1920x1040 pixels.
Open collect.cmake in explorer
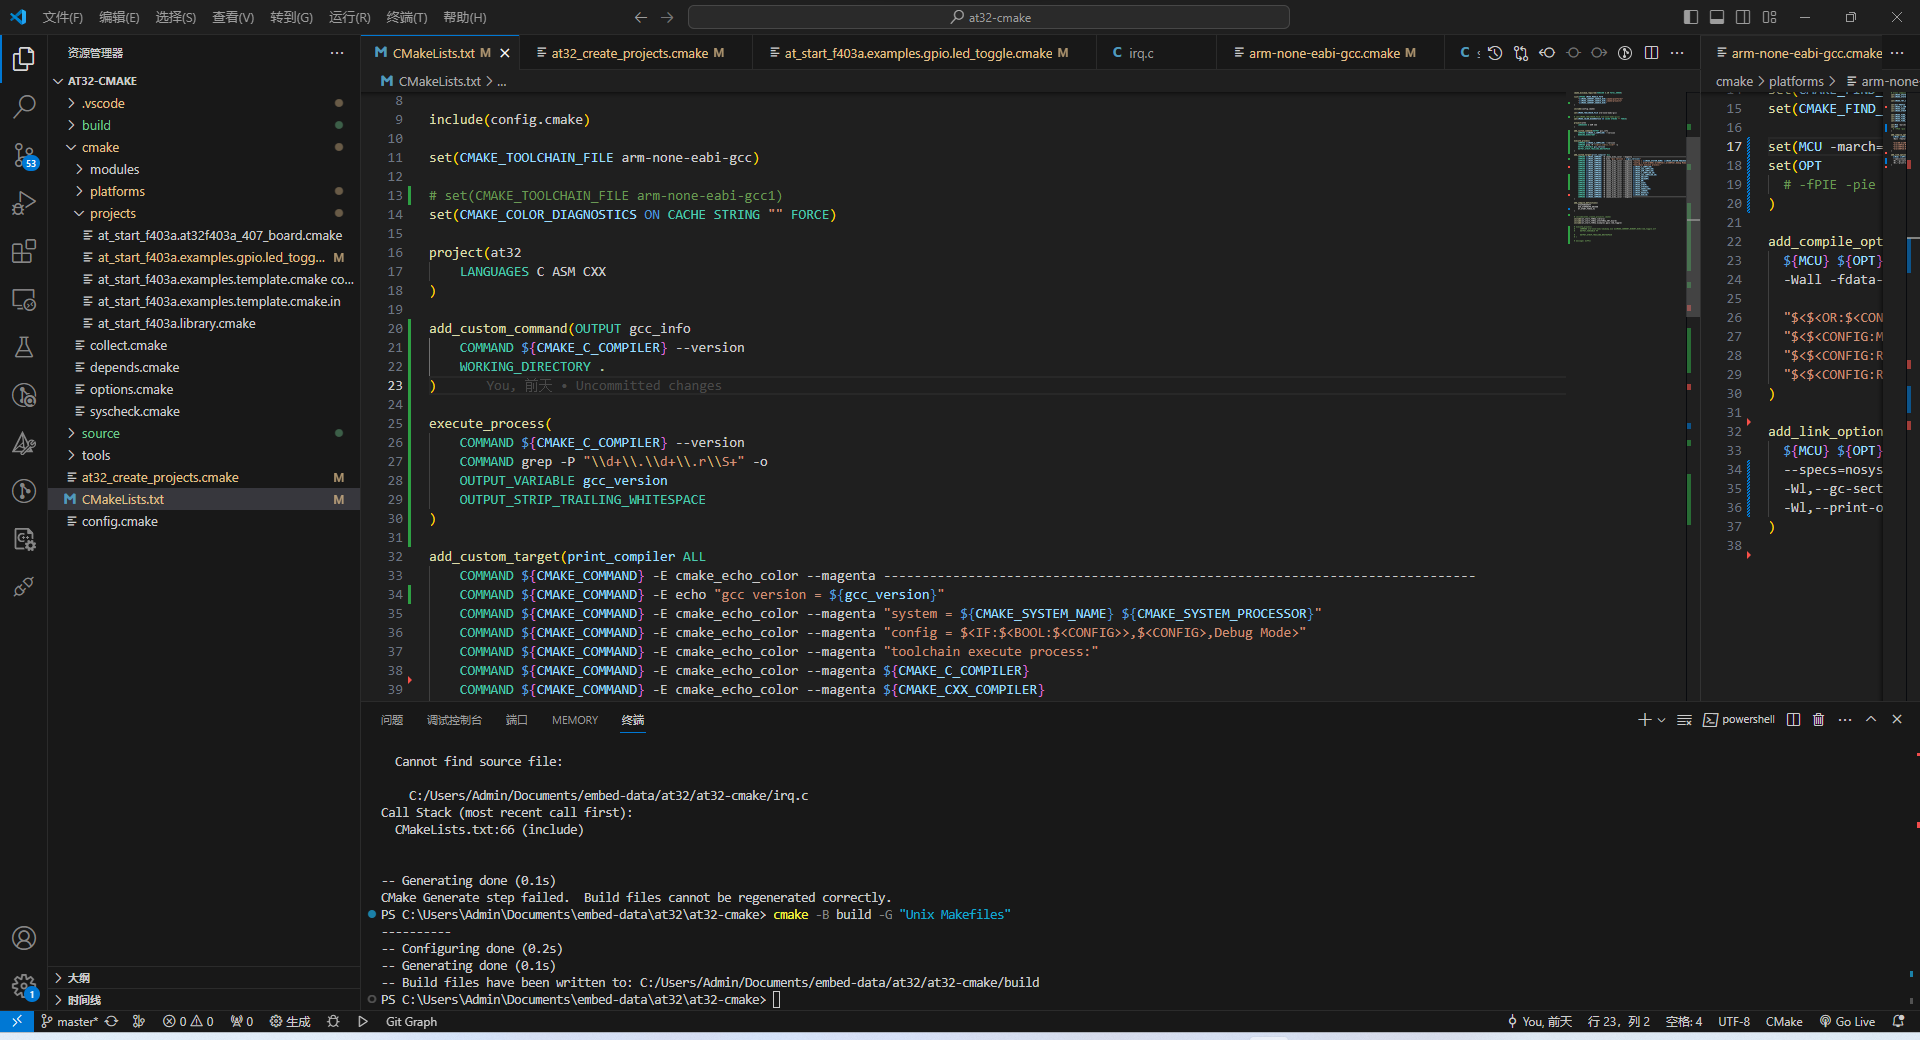[204, 345]
